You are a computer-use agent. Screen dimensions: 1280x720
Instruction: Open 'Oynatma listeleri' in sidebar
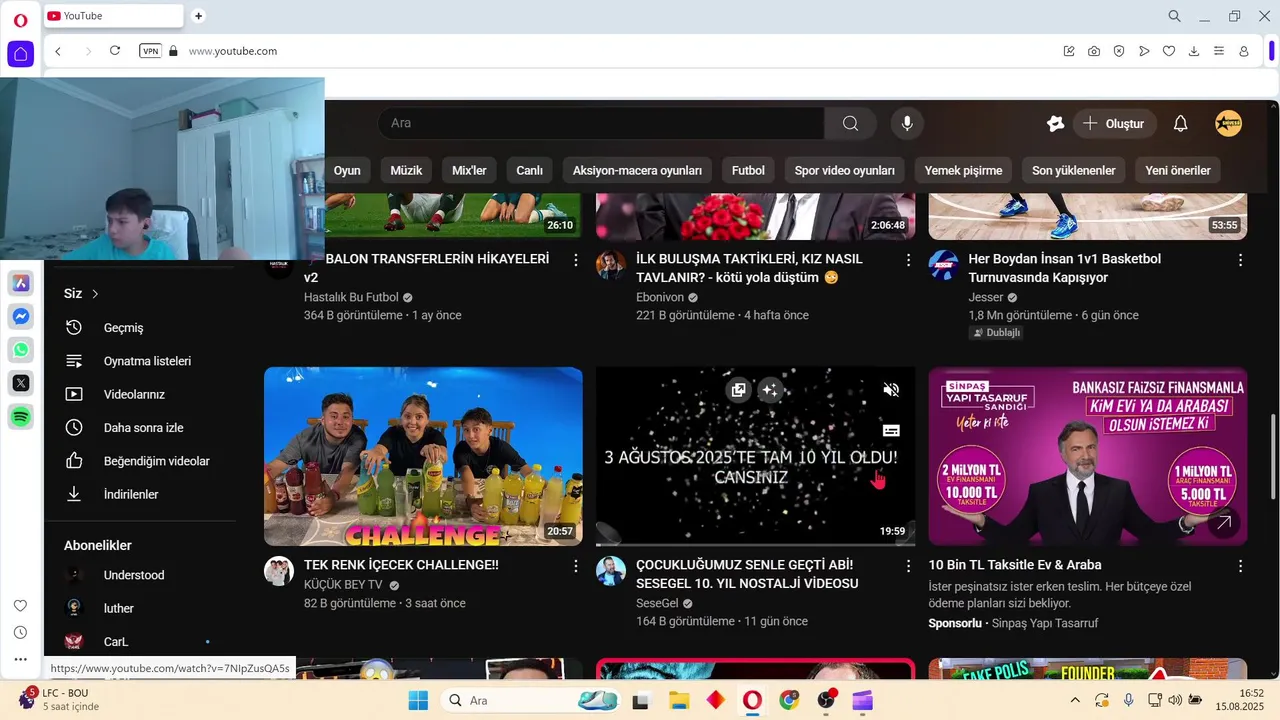[x=140, y=361]
